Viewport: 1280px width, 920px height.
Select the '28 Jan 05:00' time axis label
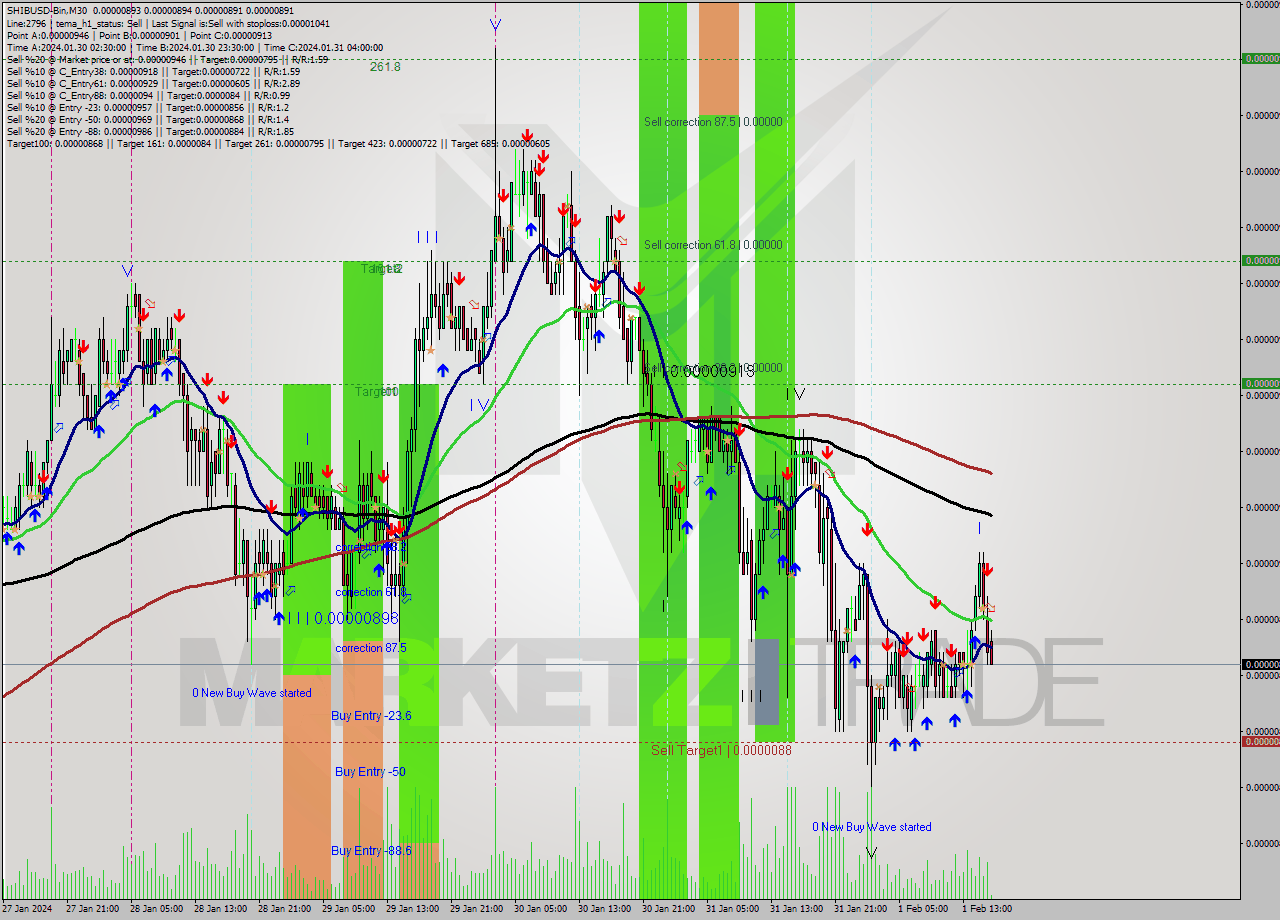coord(156,909)
